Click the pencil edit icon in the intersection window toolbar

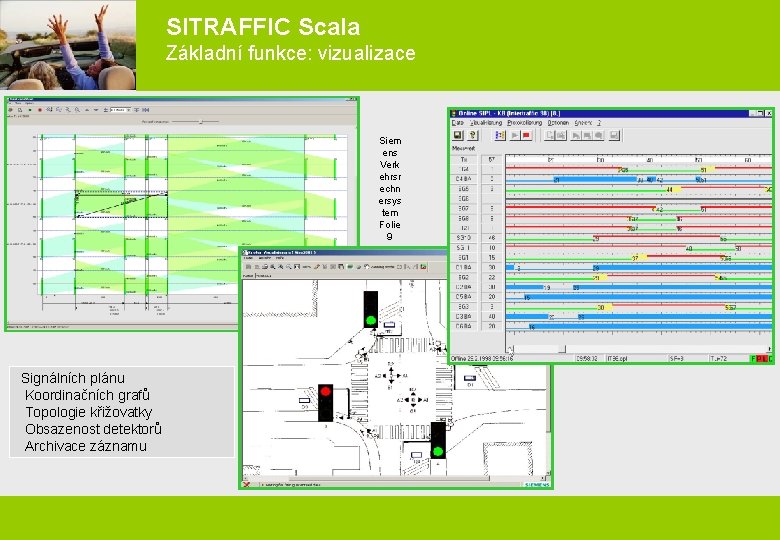click(317, 267)
